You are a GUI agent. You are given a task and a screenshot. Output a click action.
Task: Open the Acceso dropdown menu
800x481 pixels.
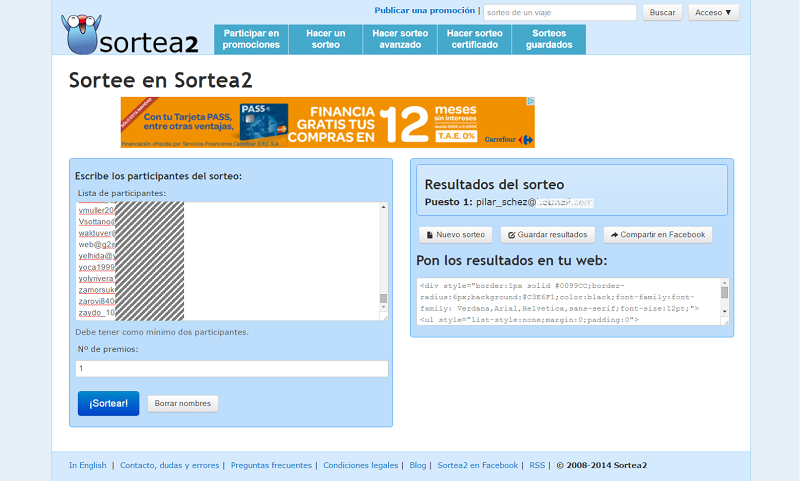[x=714, y=13]
